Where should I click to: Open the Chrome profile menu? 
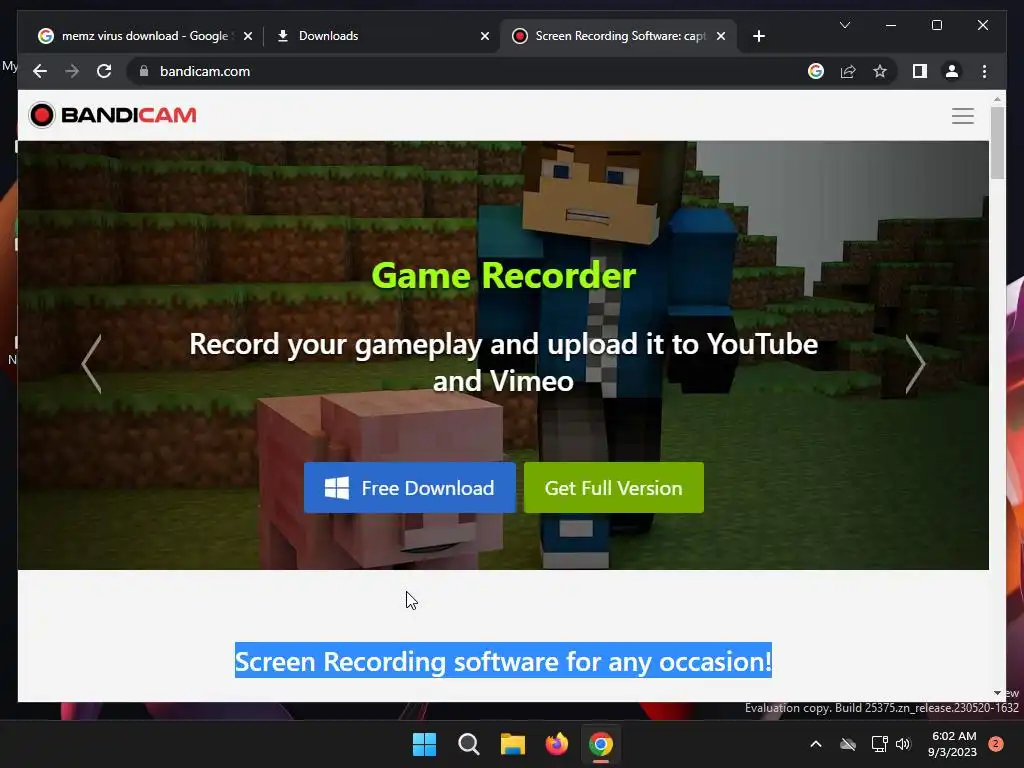coord(952,71)
